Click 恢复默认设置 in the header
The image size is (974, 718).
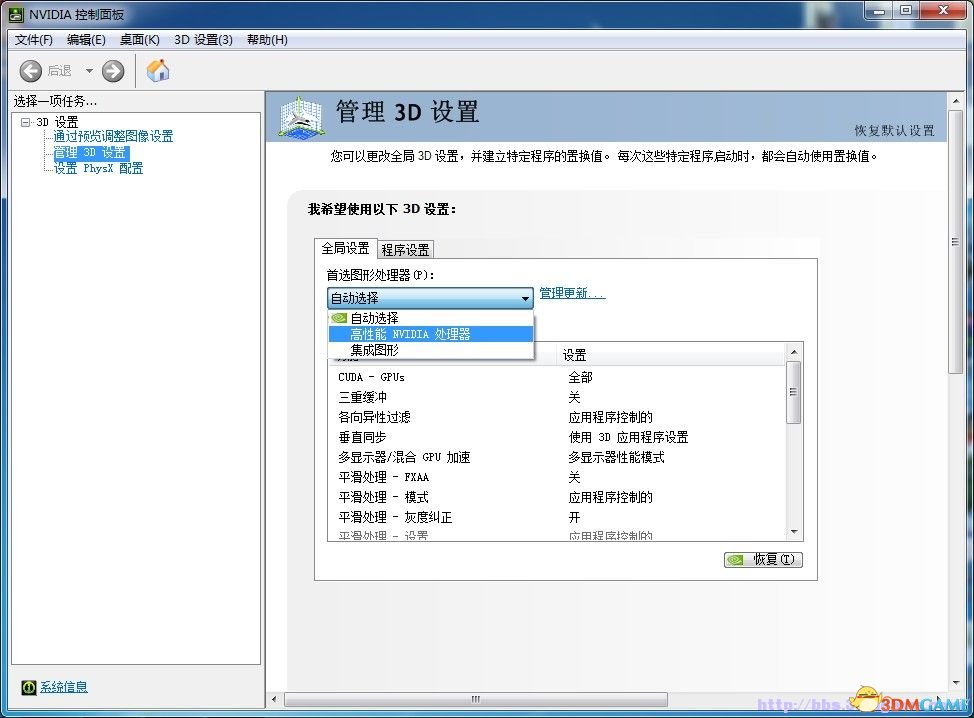(894, 130)
